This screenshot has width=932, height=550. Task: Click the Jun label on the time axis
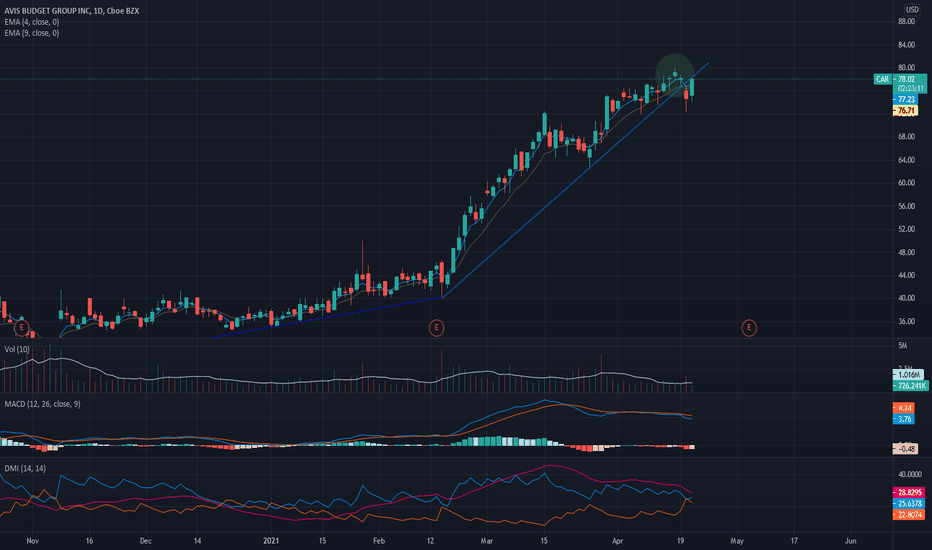point(851,540)
